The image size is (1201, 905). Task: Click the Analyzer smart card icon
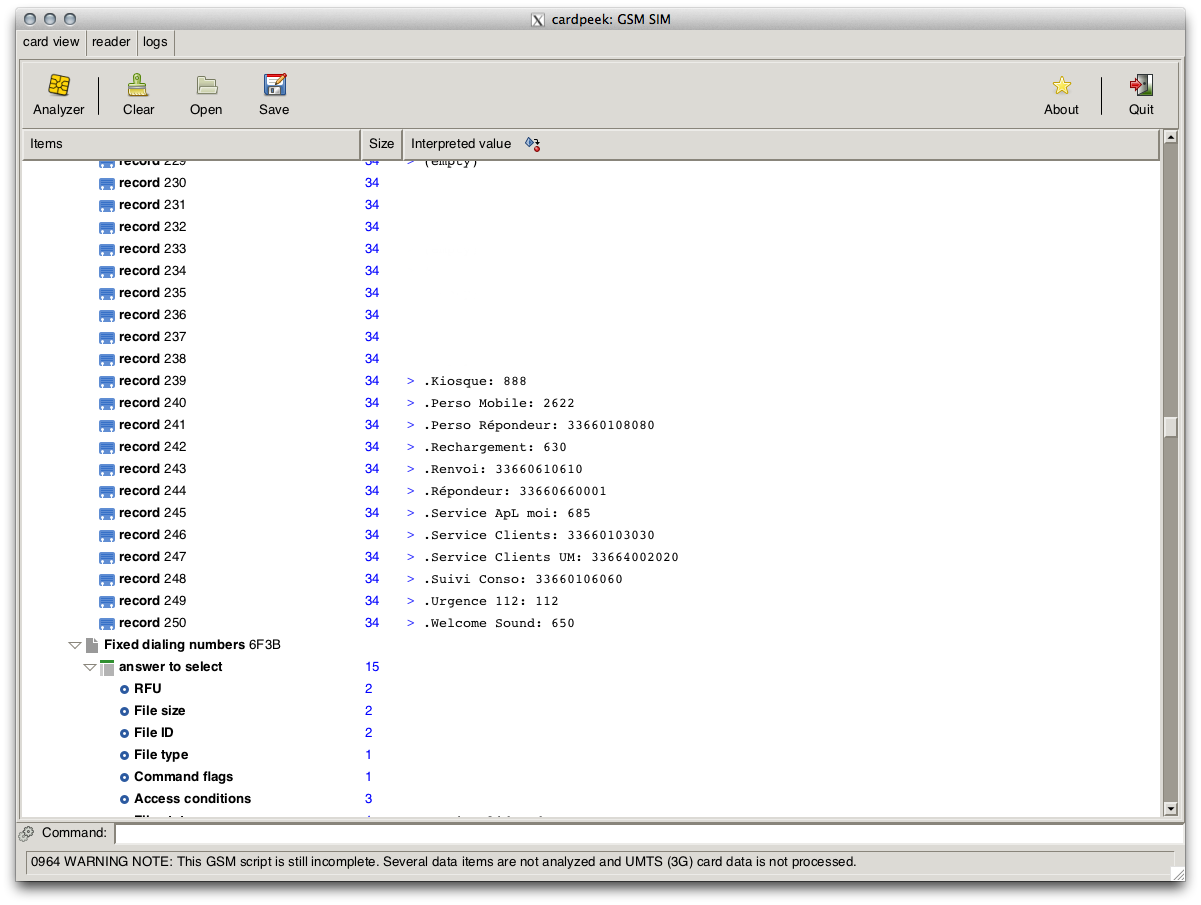58,86
